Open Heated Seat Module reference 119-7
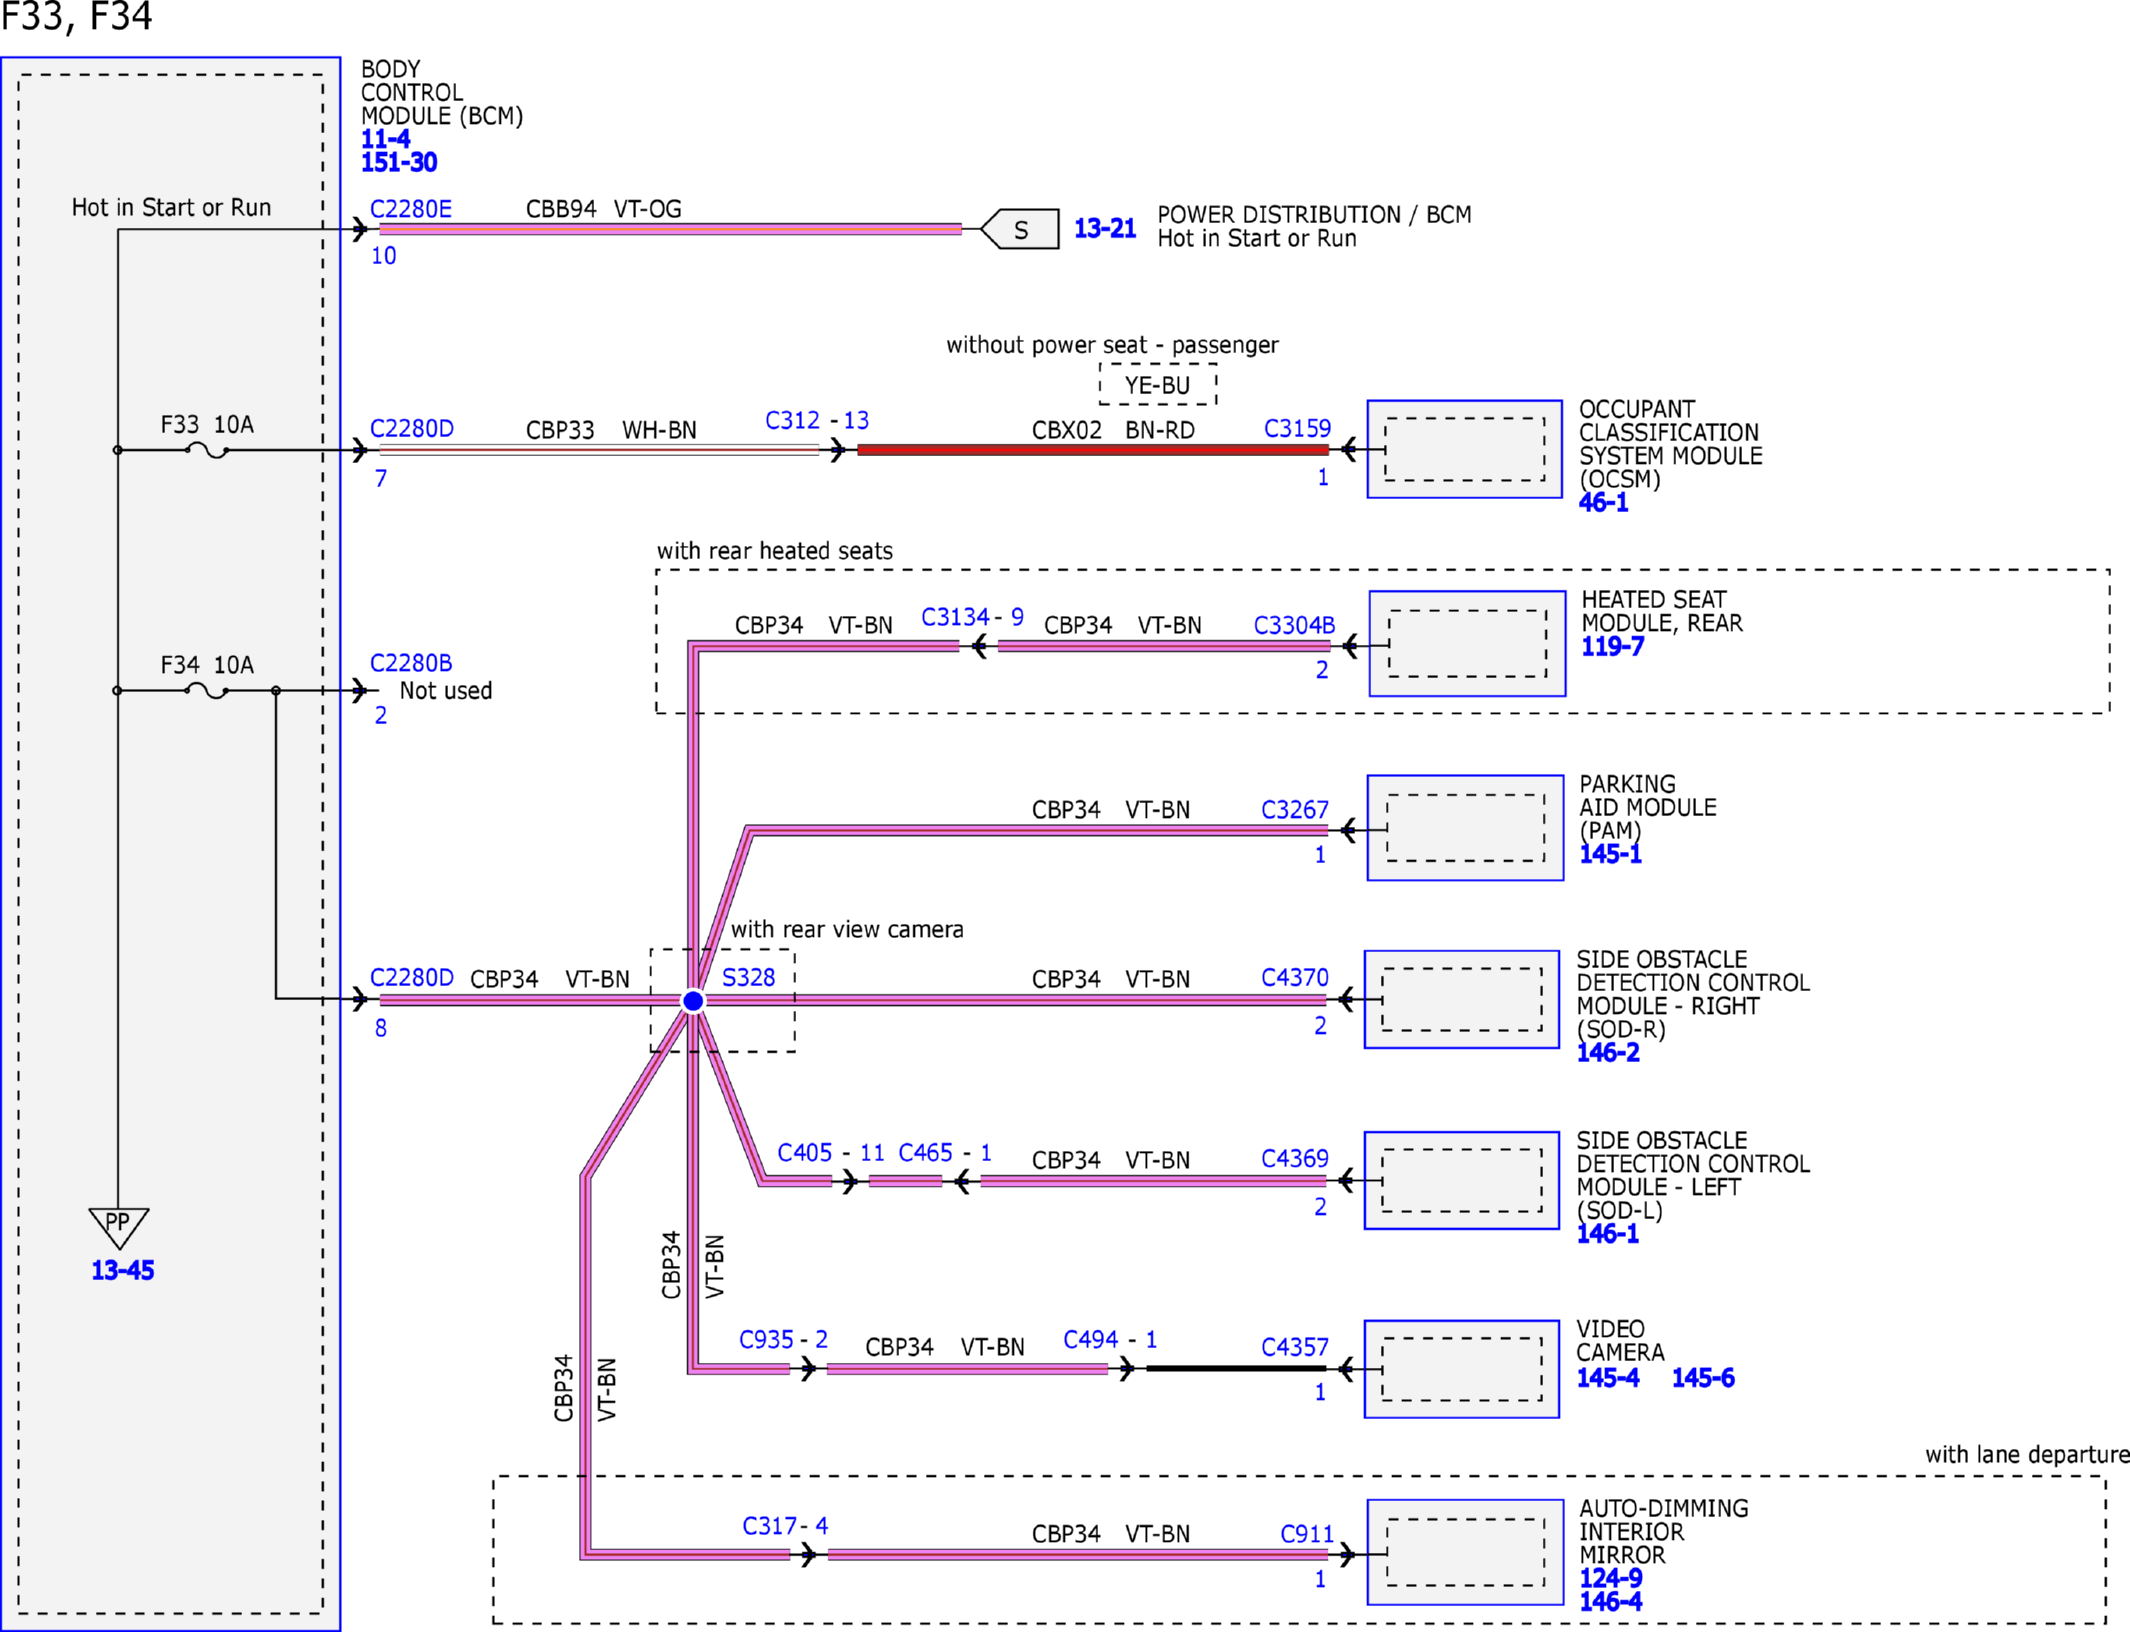This screenshot has height=1632, width=2130. pyautogui.click(x=1612, y=647)
